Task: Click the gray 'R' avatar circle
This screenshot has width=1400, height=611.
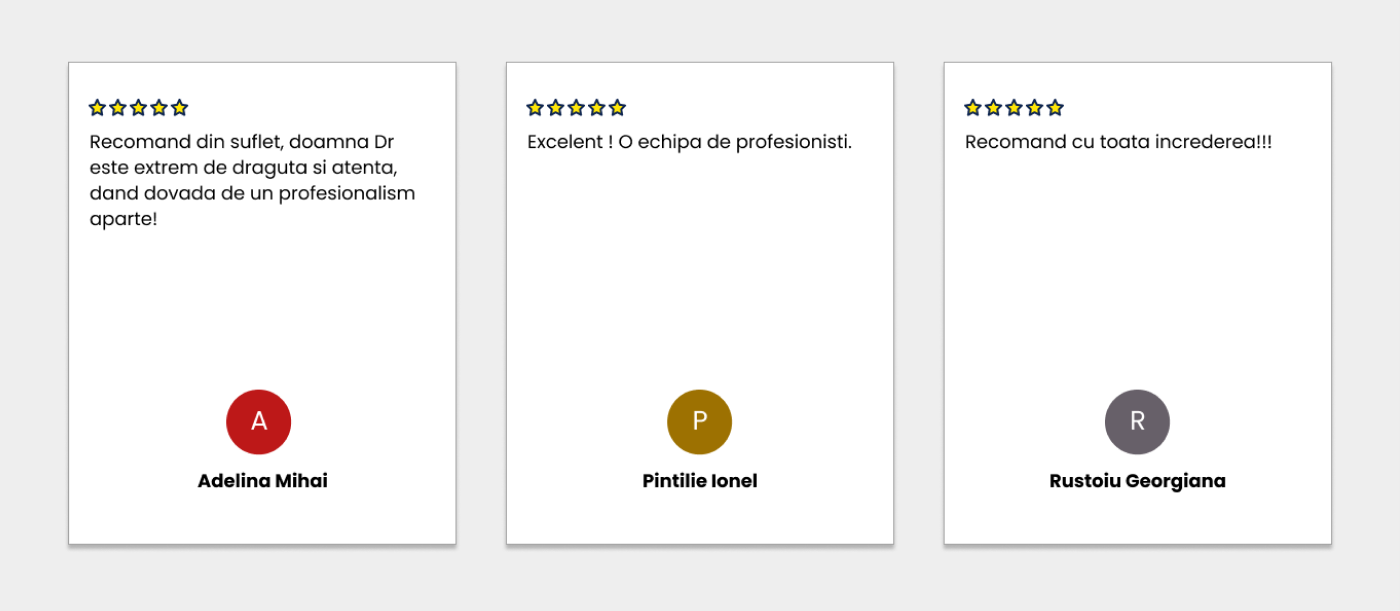Action: click(1137, 421)
